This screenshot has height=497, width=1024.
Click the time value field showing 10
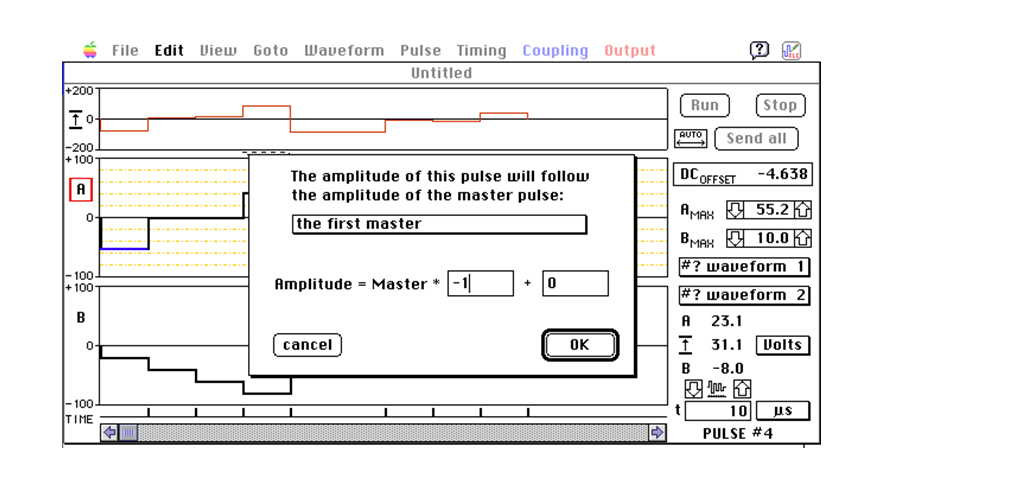pos(718,411)
